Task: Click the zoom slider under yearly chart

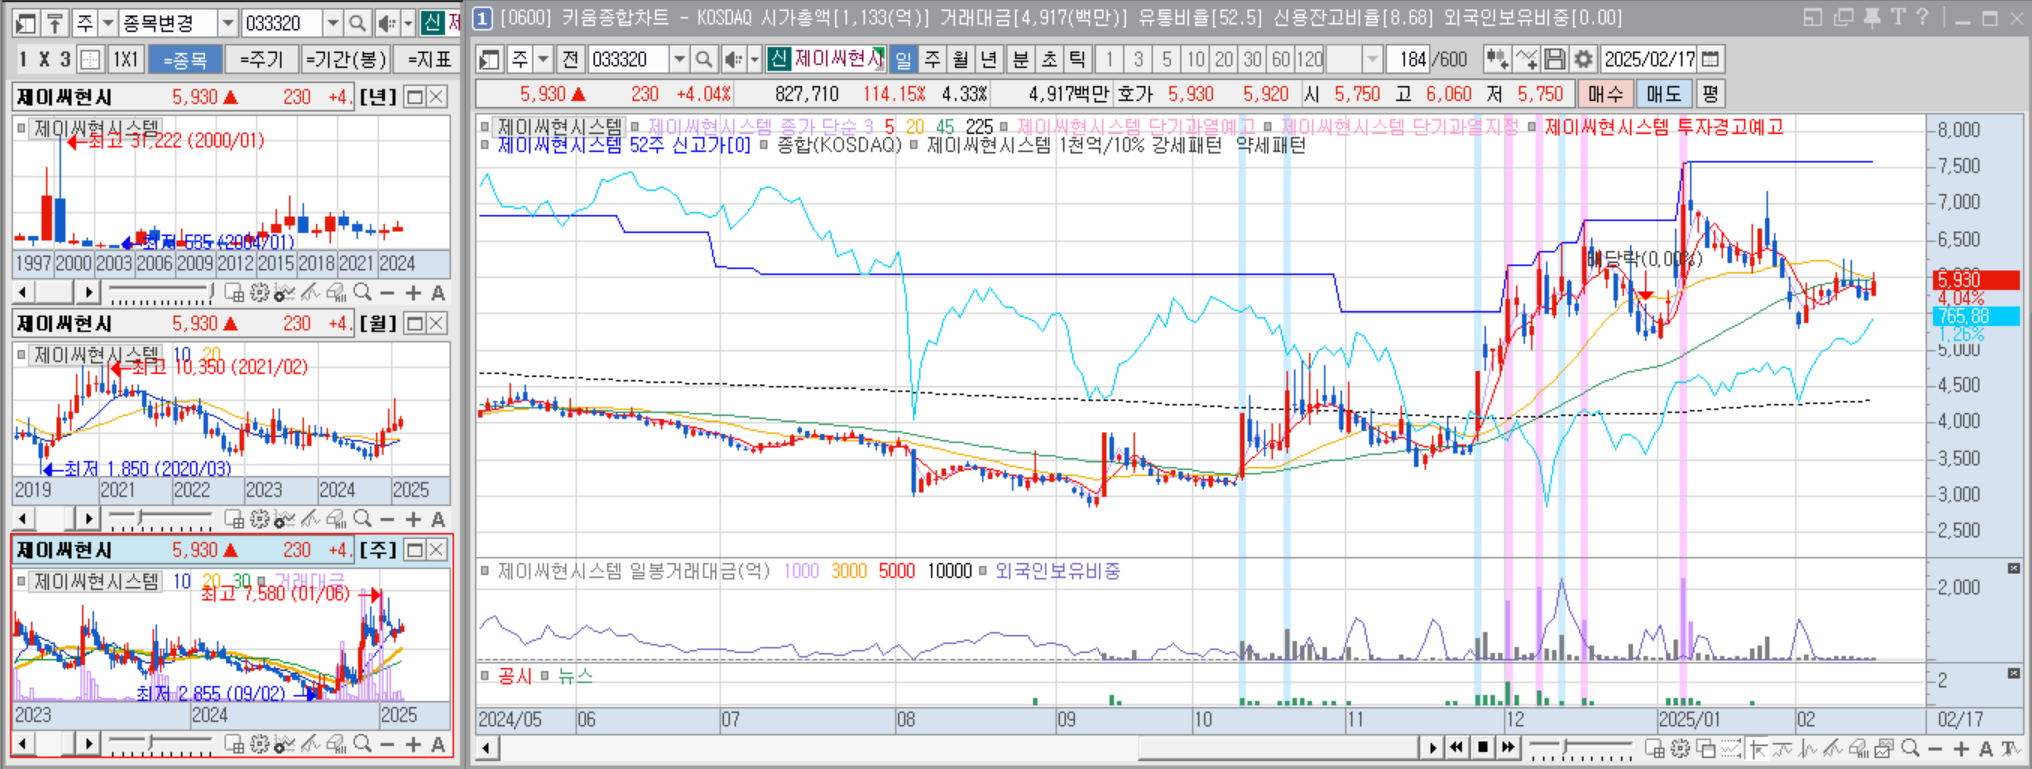Action: (209, 292)
